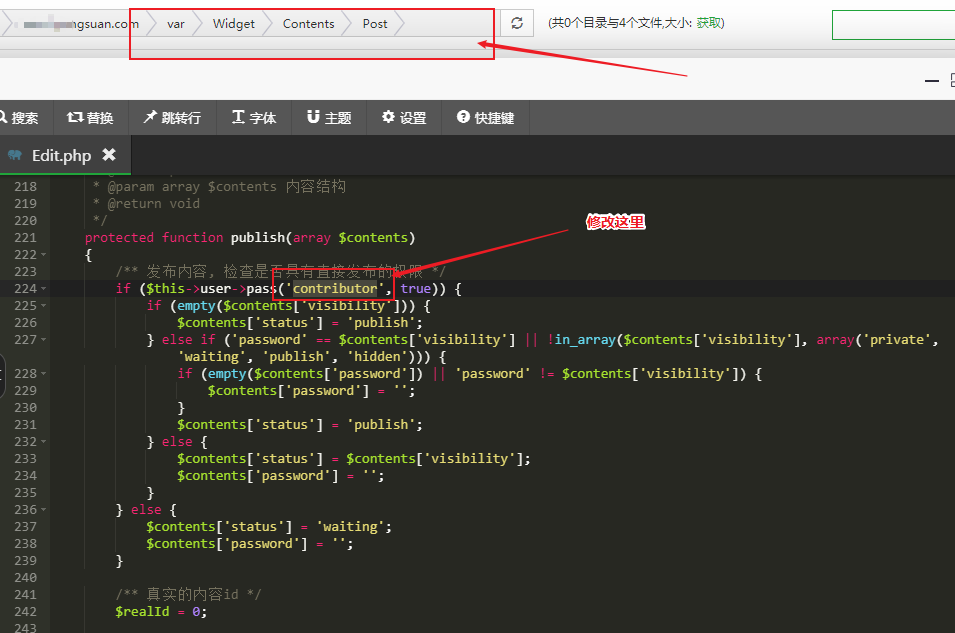Close the Edit.php tab

pyautogui.click(x=109, y=155)
